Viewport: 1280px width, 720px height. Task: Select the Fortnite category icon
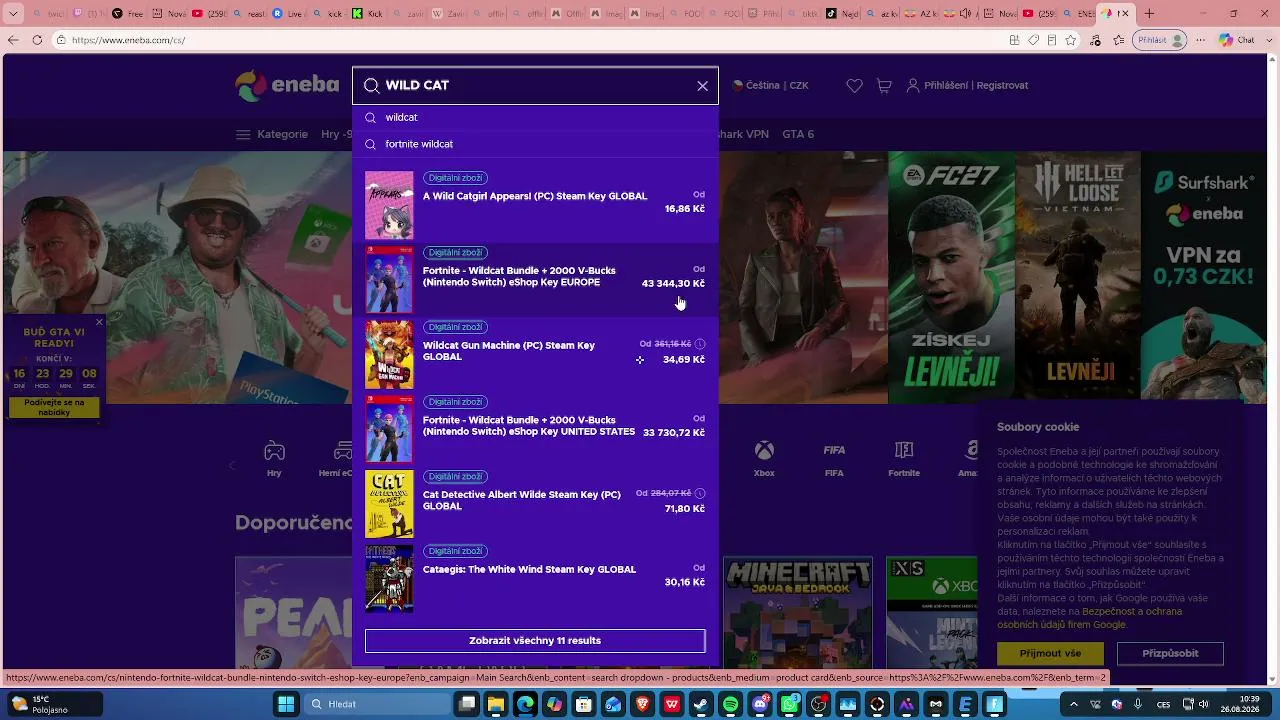point(904,459)
